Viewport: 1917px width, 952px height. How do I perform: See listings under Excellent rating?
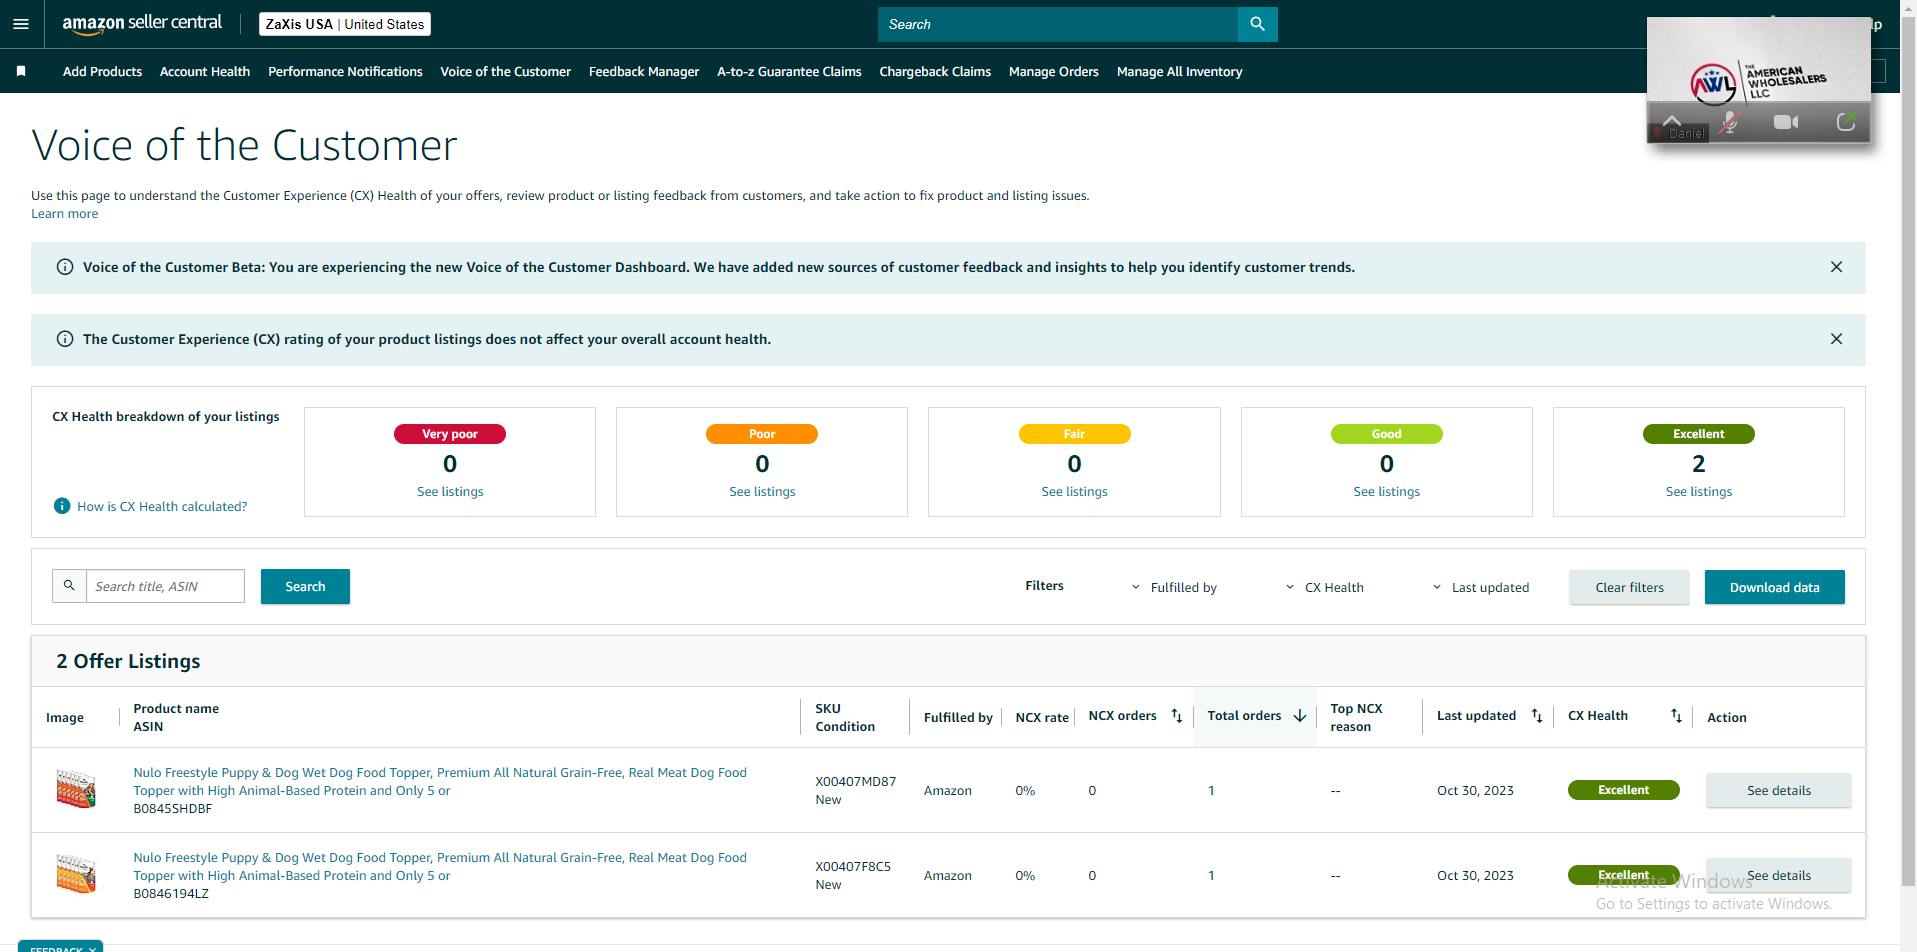point(1698,491)
